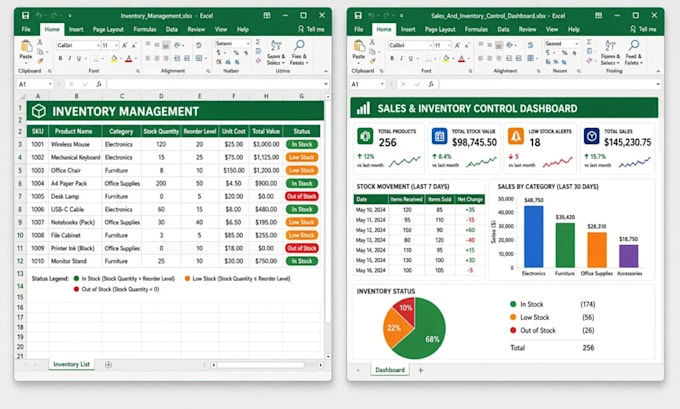Open ribbon display options in Sales dashboard title bar
The image size is (680, 409).
tap(598, 16)
